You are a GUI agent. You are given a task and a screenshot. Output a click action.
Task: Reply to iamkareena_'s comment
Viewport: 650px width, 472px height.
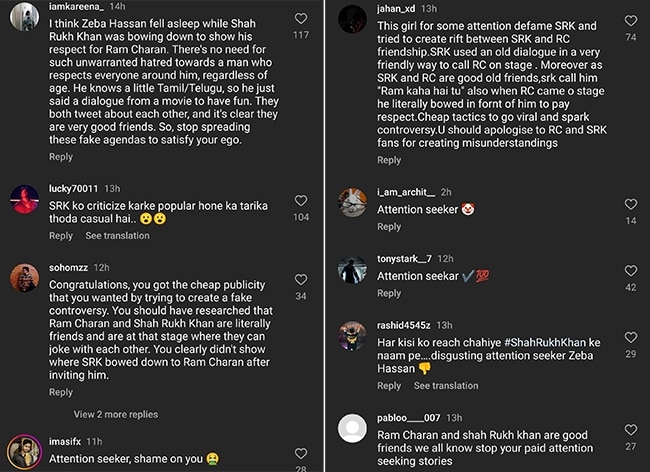61,157
